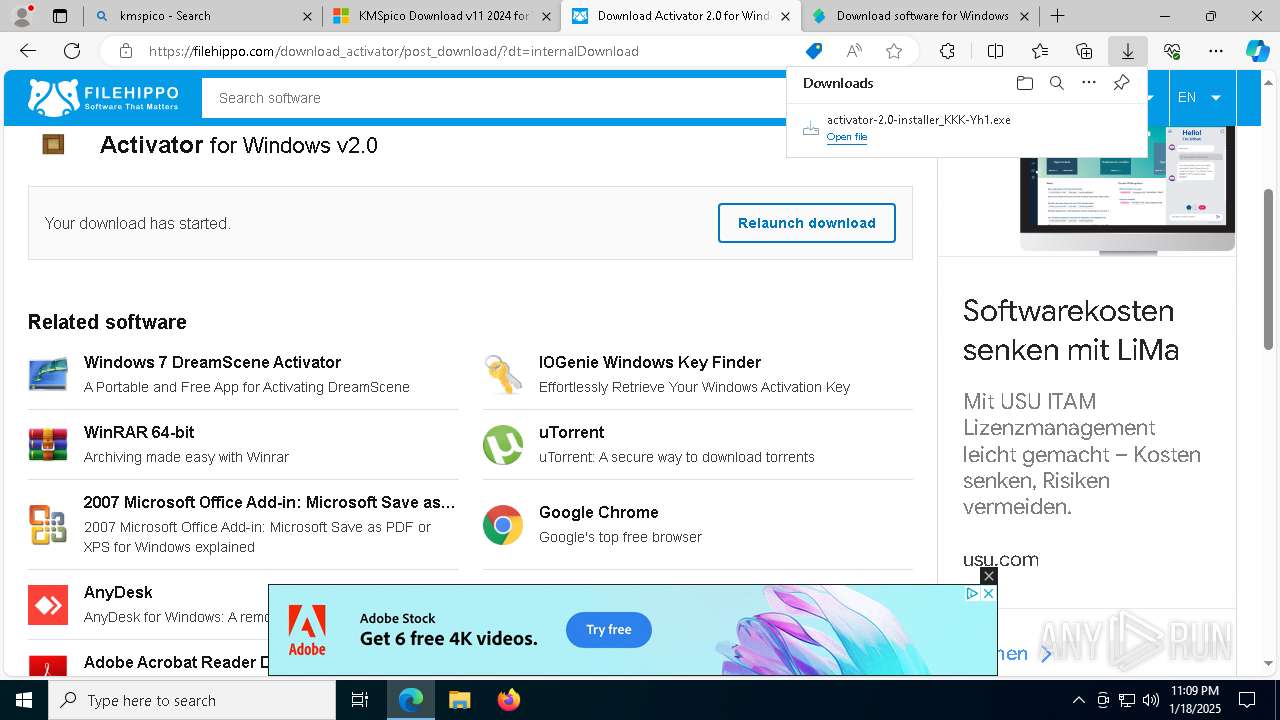The image size is (1280, 720).
Task: Open AnyDesk software page
Action: tap(118, 592)
